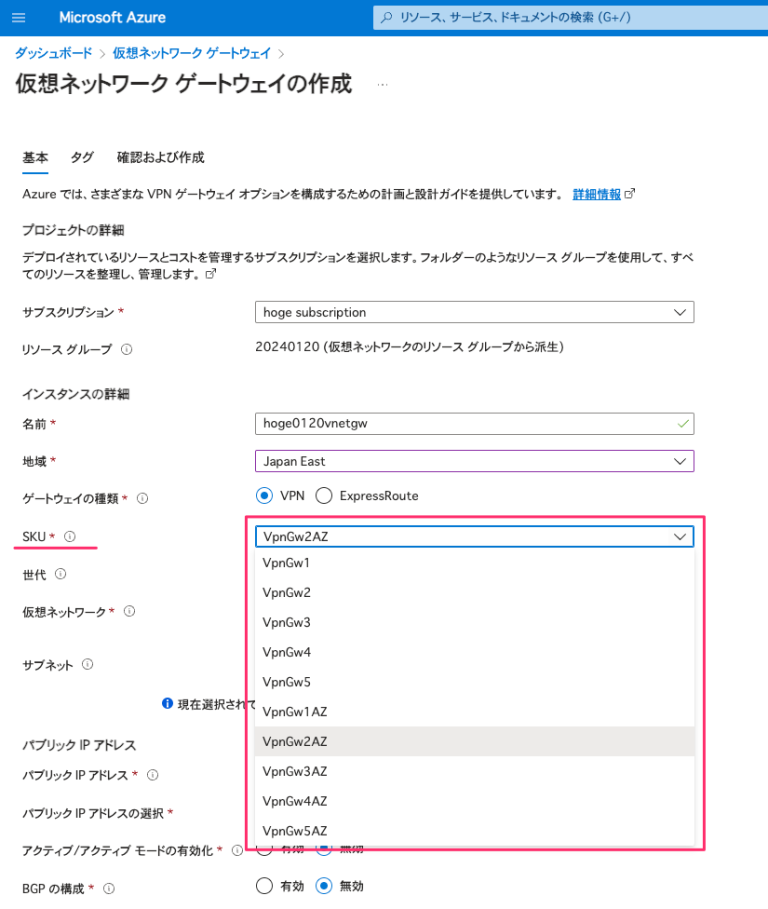768x909 pixels.
Task: Choose VpnGw5 from SKU list
Action: coord(474,682)
